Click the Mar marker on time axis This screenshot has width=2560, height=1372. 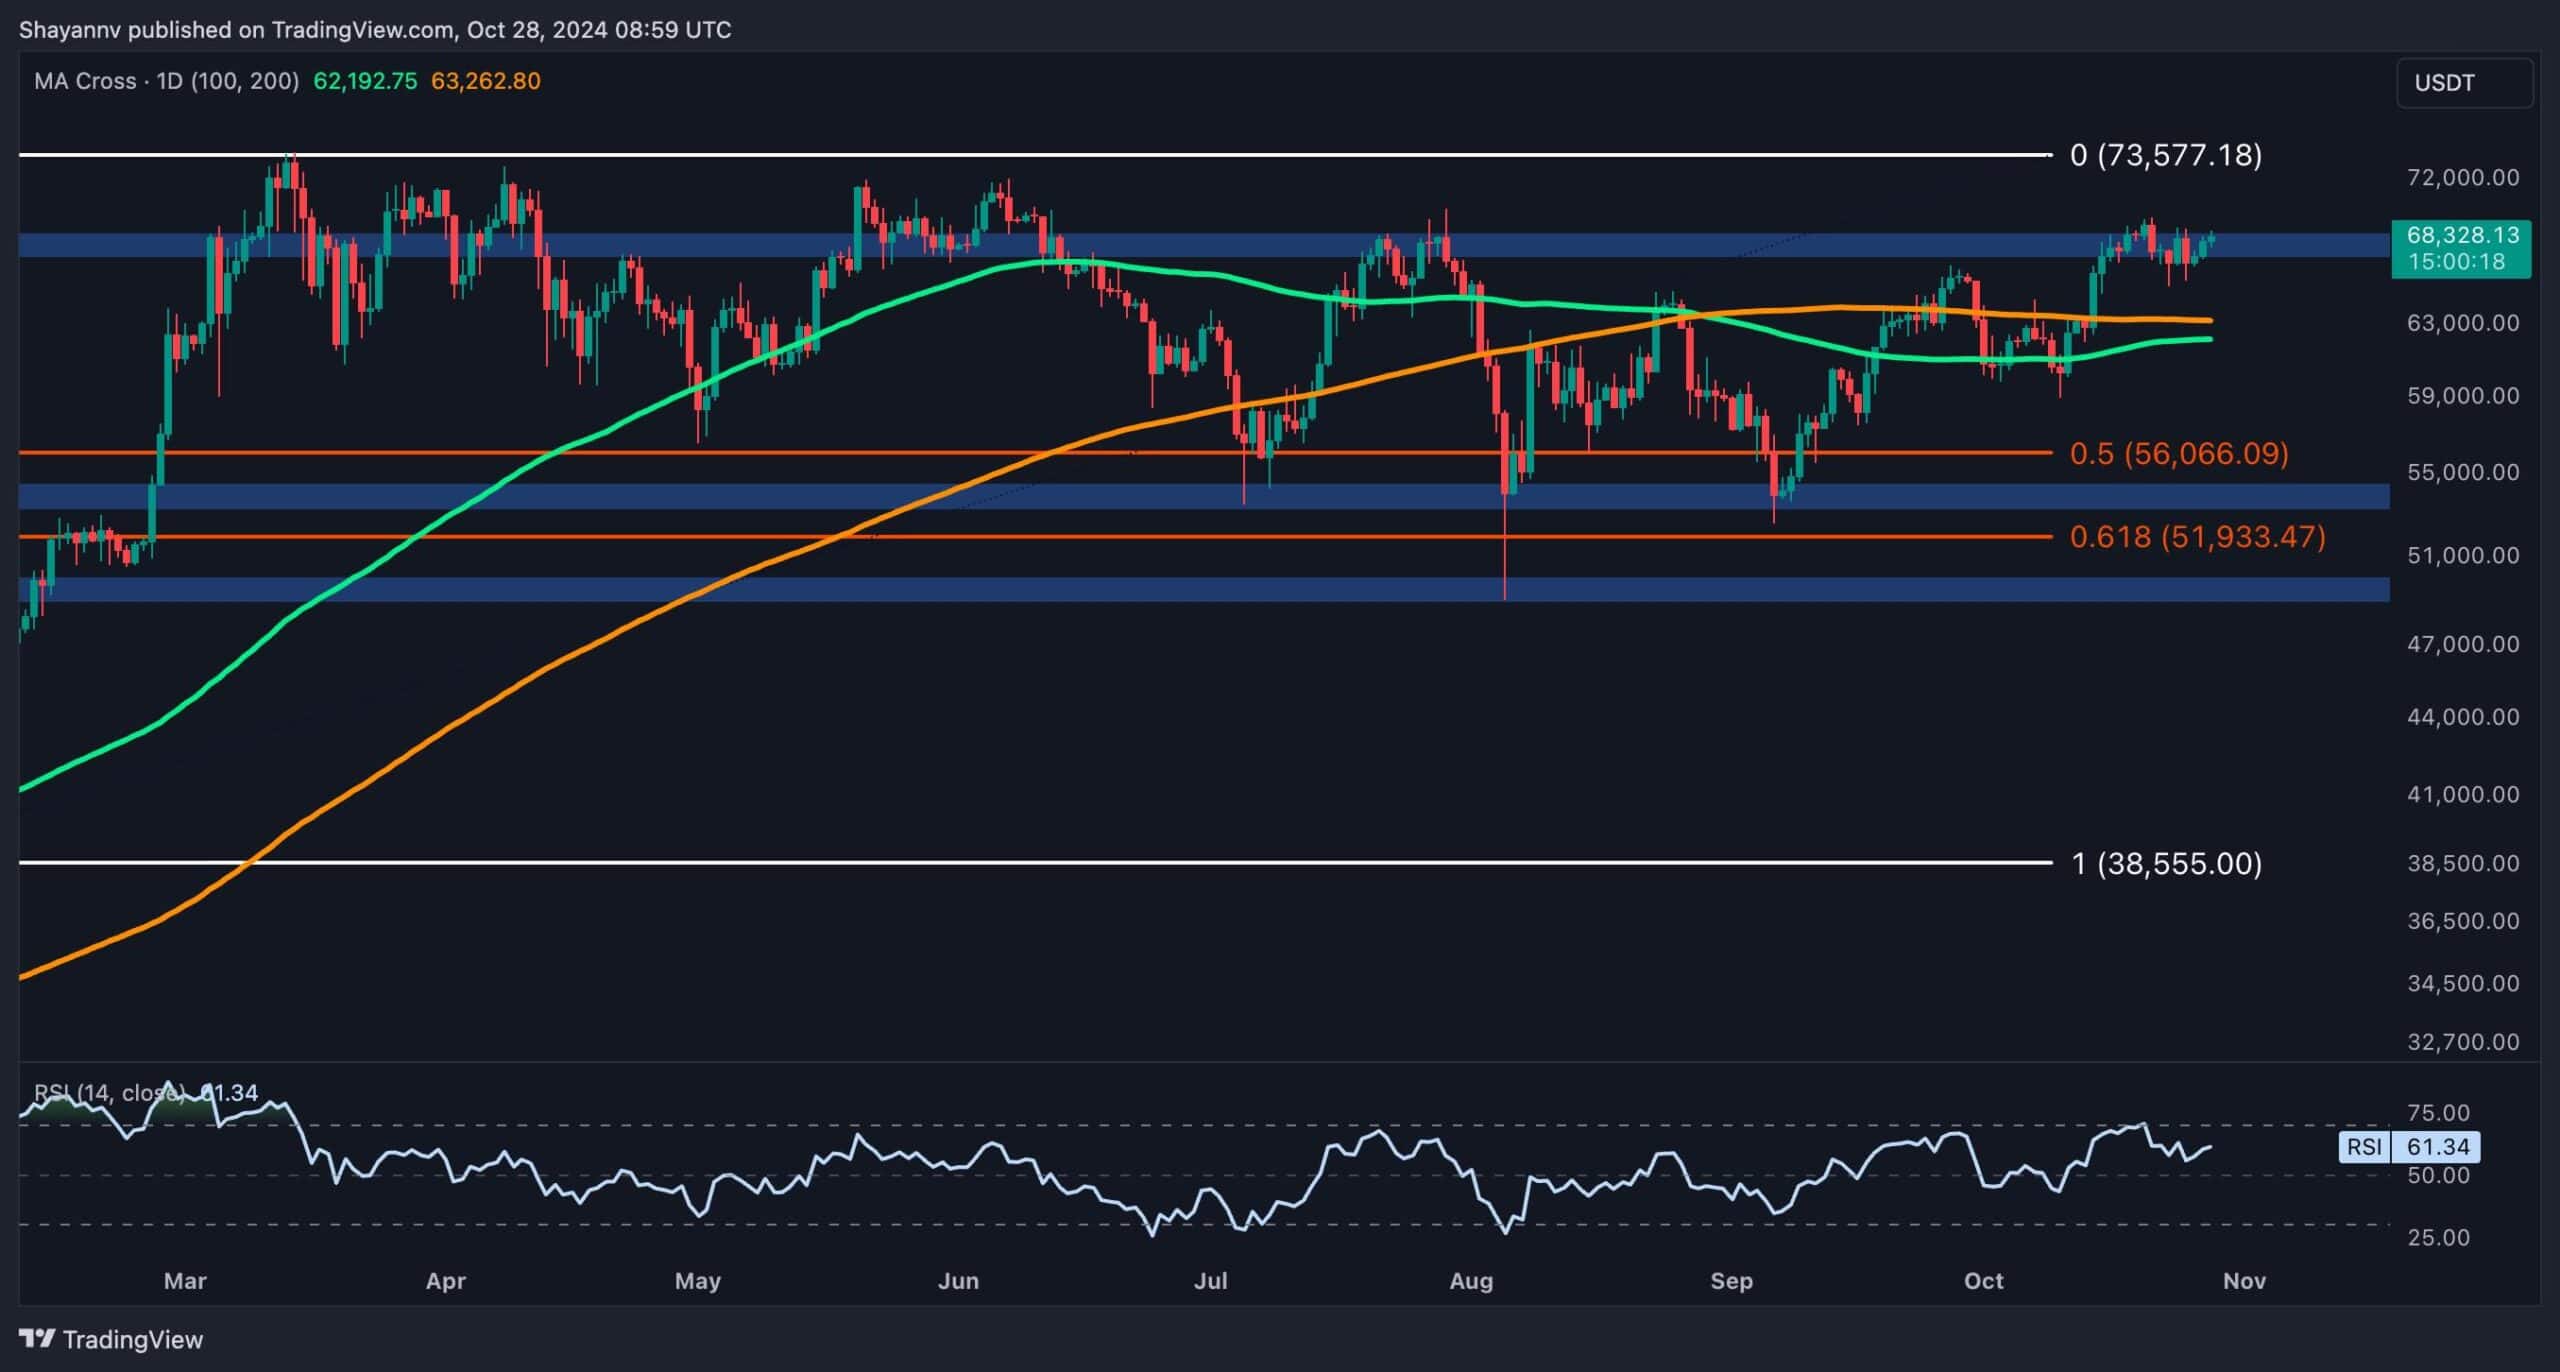point(185,1281)
